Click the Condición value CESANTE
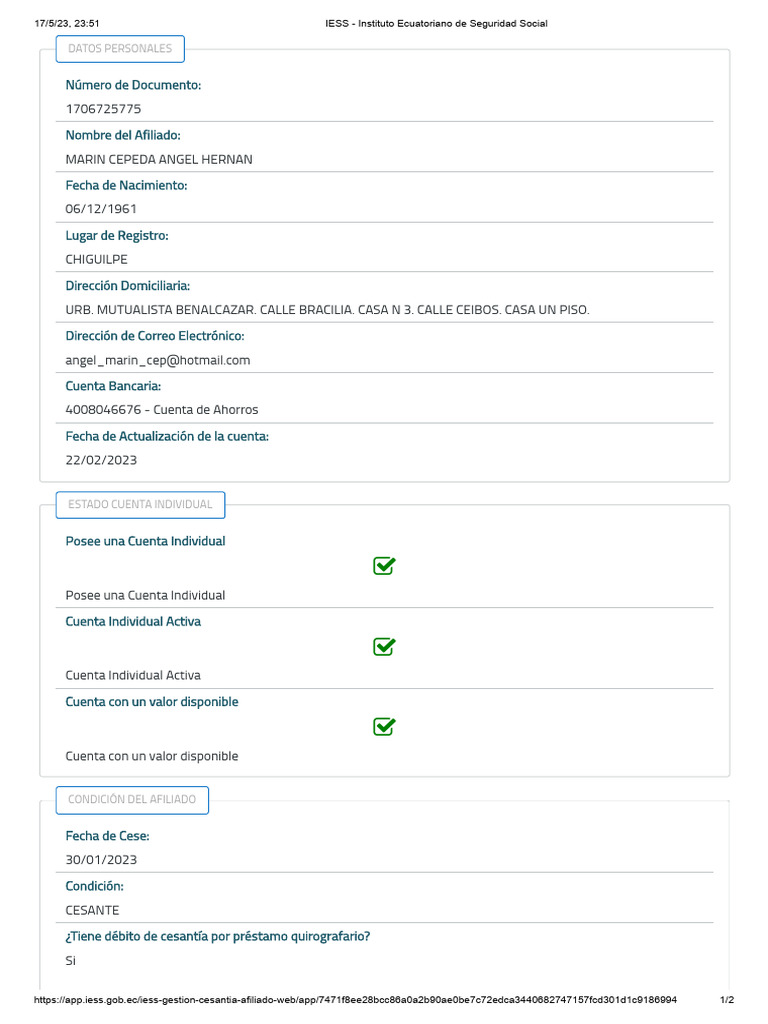Viewport: 768px width, 1024px height. (x=92, y=910)
